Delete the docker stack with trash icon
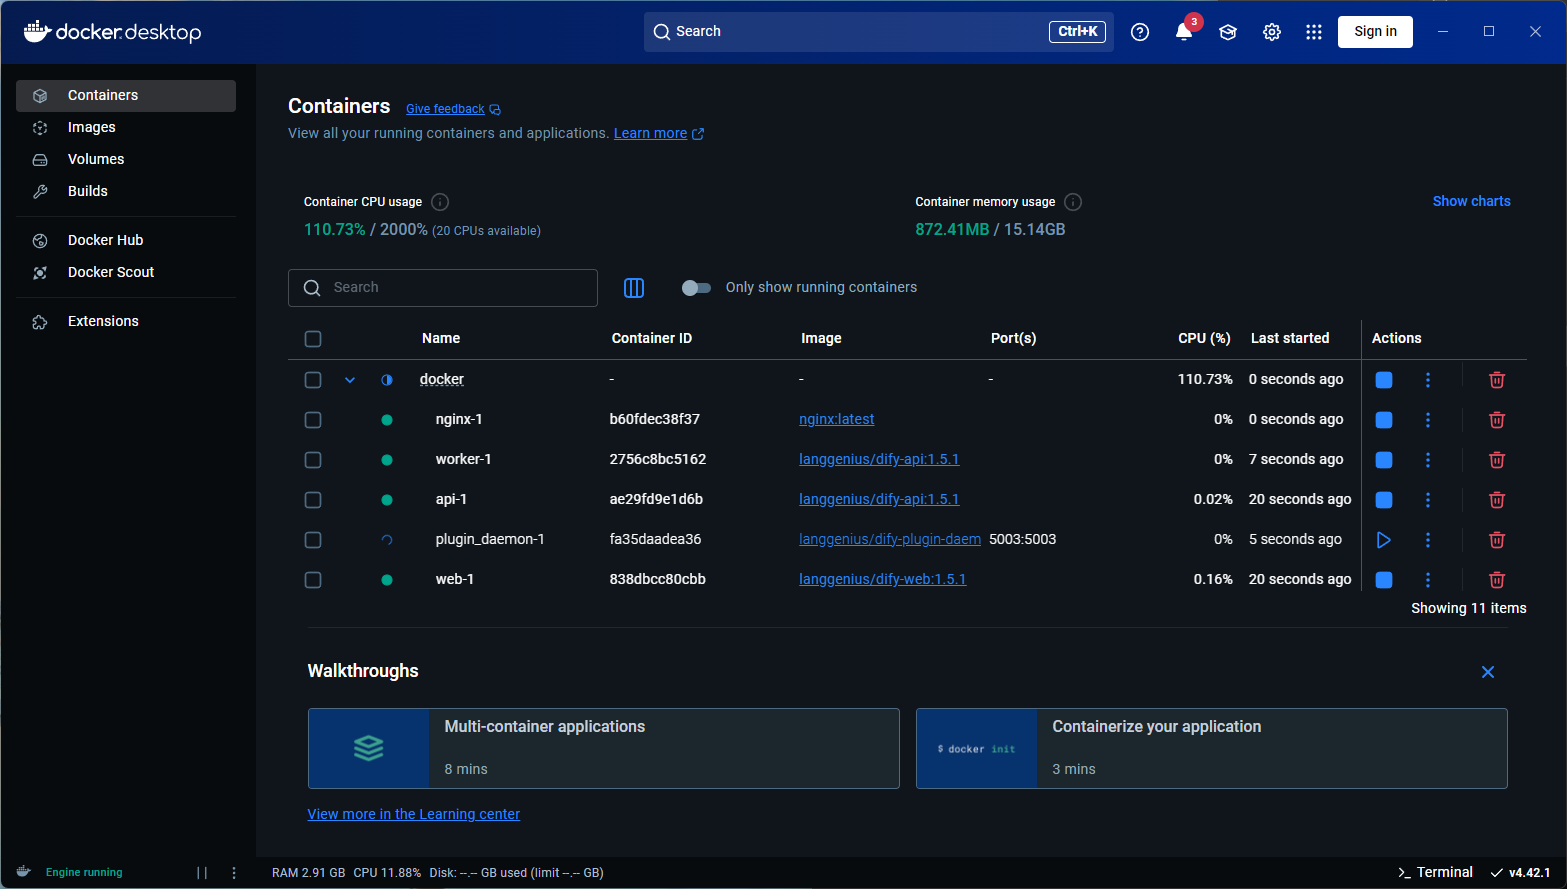The width and height of the screenshot is (1567, 889). pyautogui.click(x=1497, y=380)
